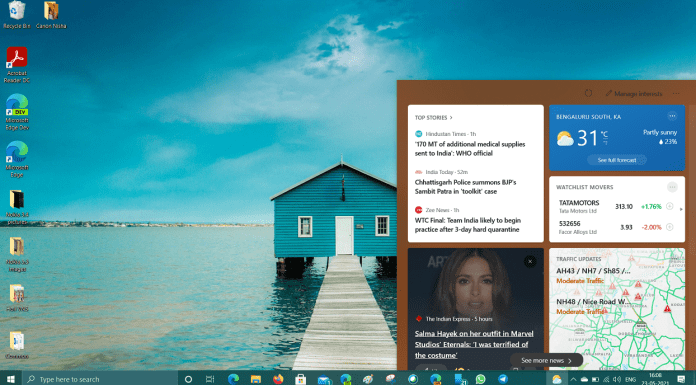Viewport: 696px width, 385px height.
Task: Open more options on Bengaluru weather card
Action: pos(672,116)
